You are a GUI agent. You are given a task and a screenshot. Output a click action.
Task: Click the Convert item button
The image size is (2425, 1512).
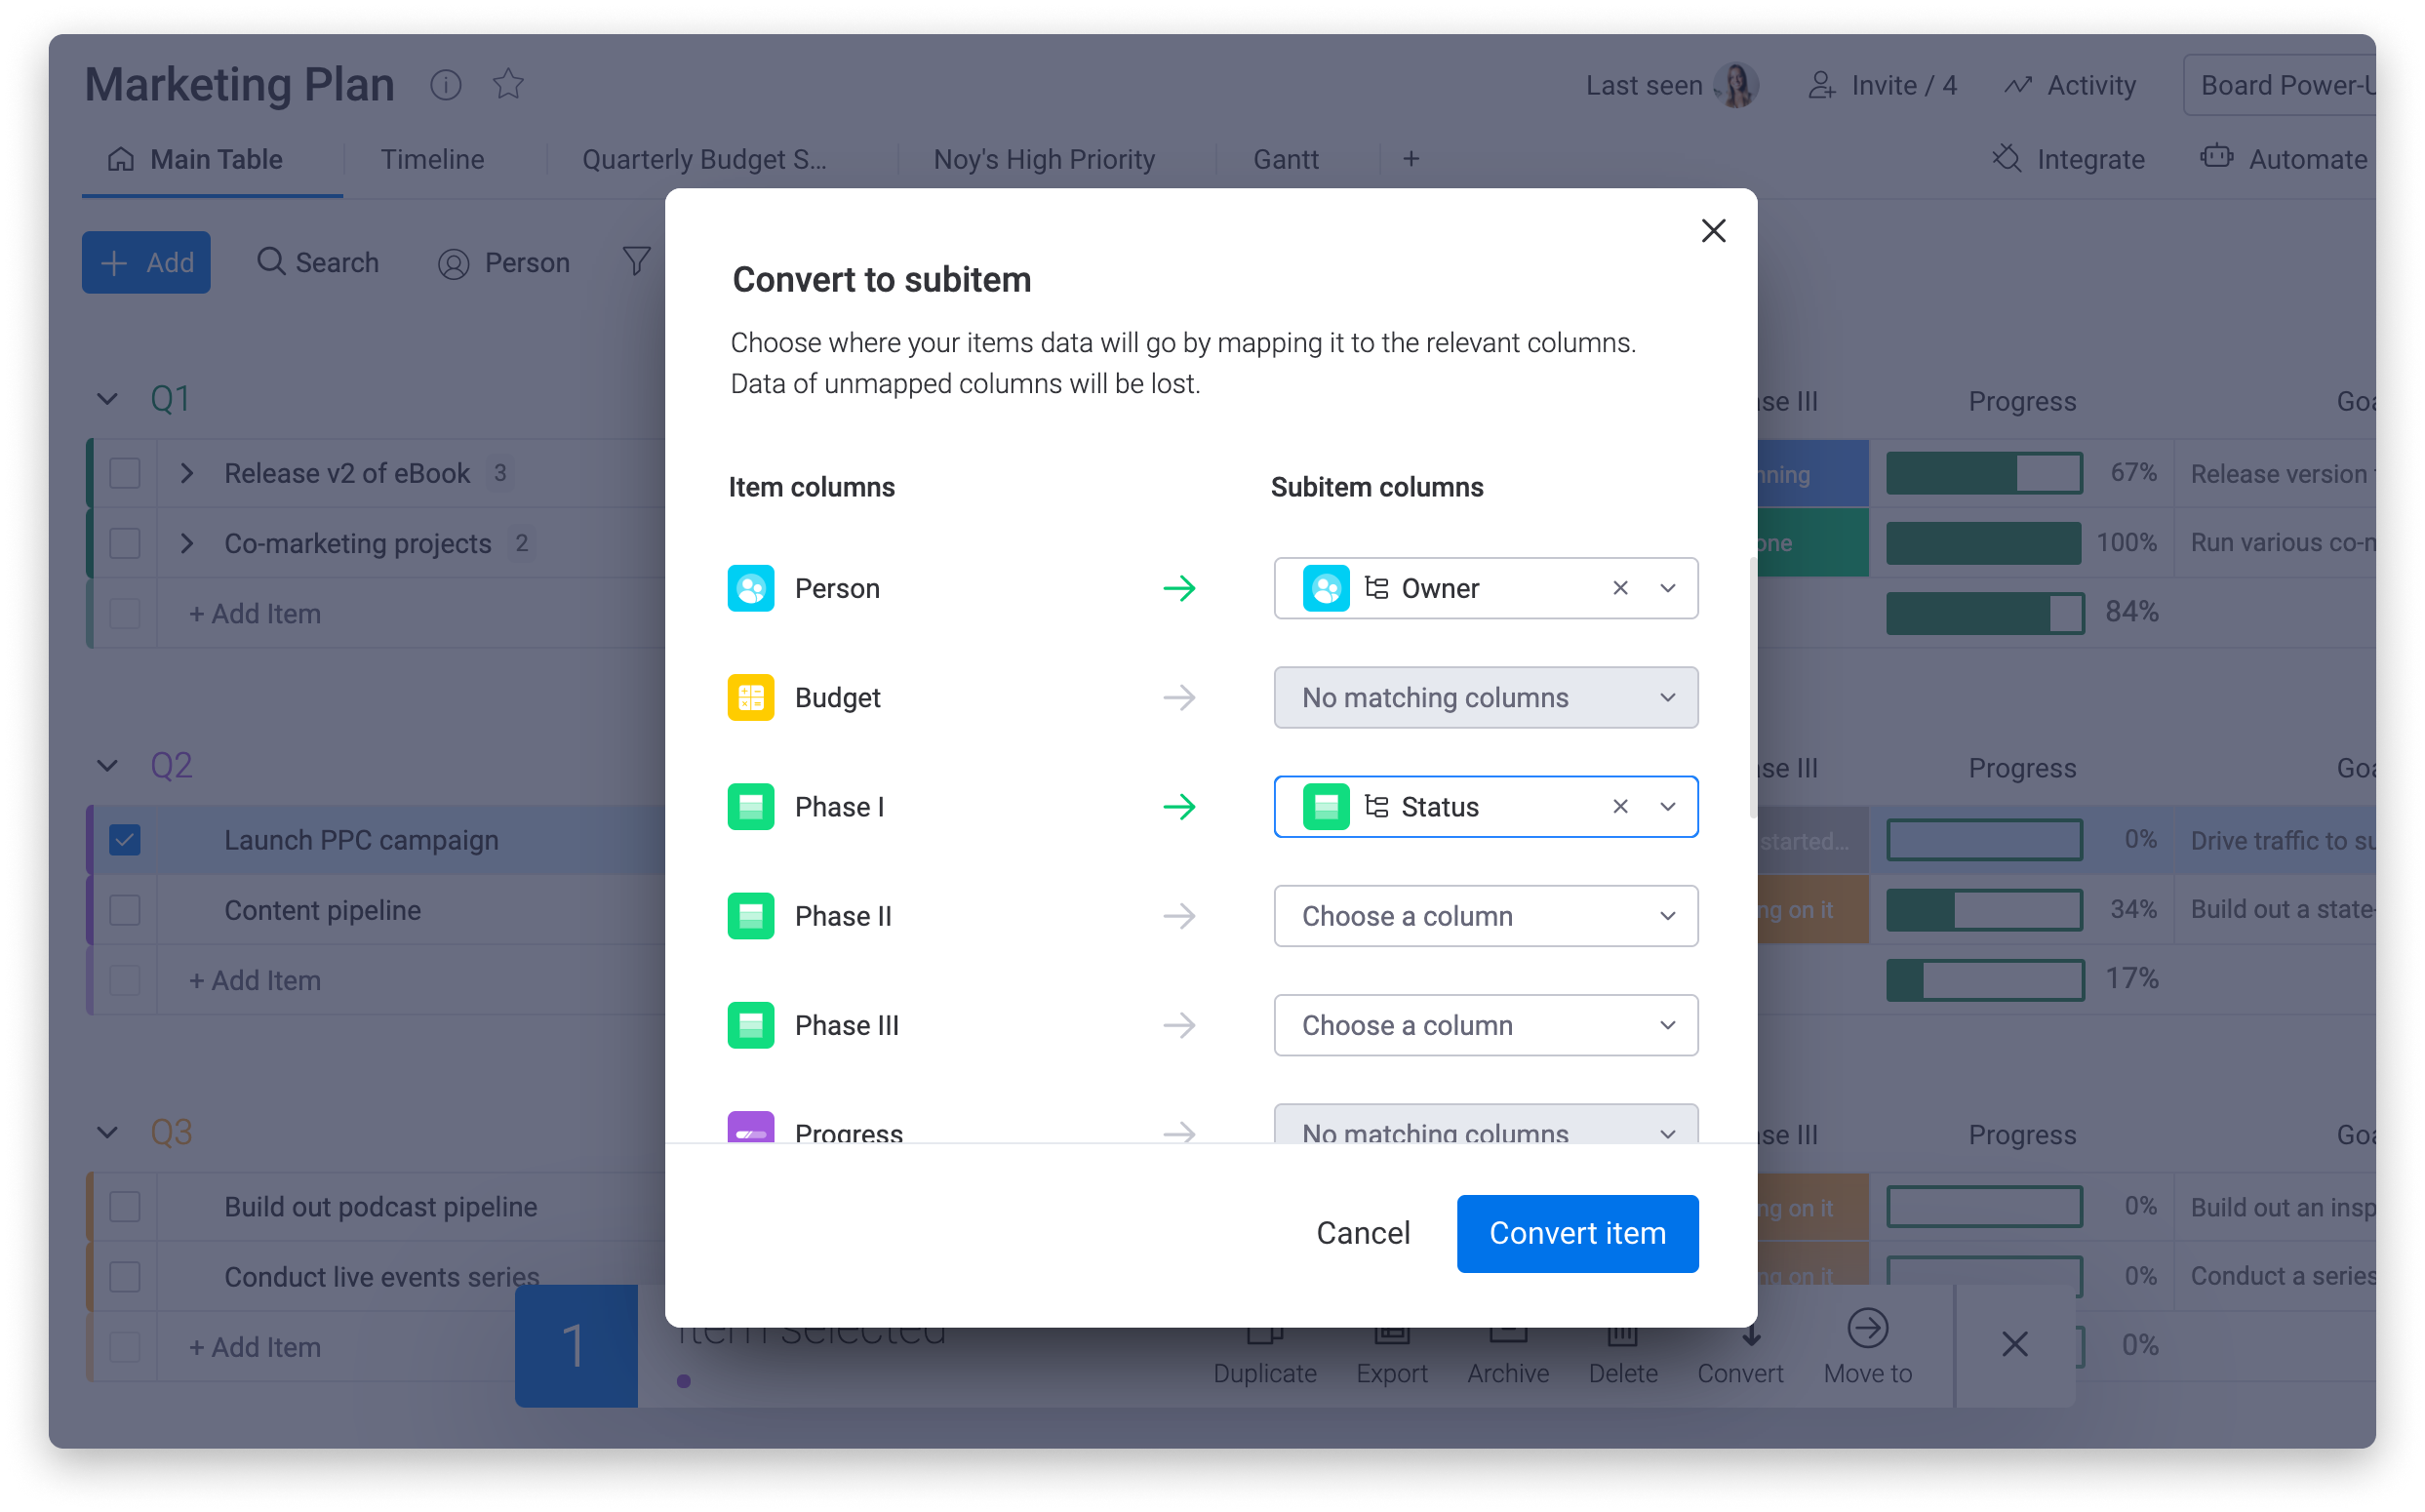click(x=1576, y=1233)
